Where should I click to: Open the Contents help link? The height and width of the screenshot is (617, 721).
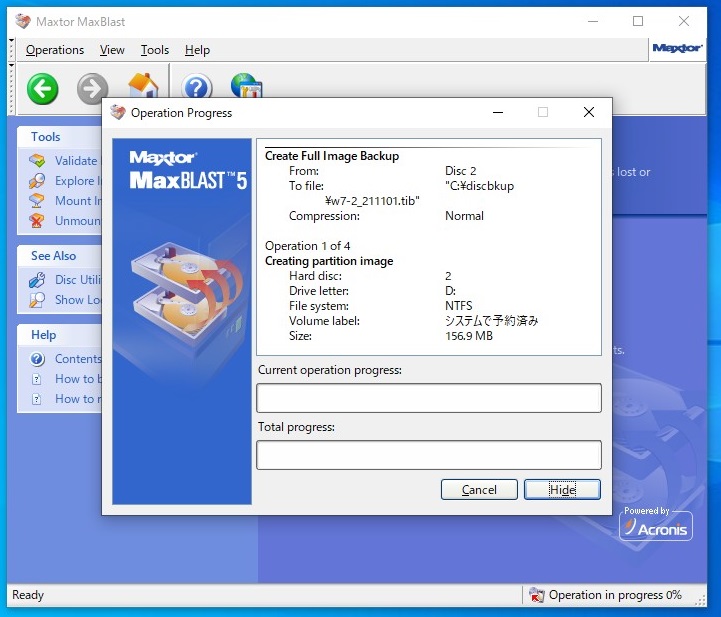(78, 359)
